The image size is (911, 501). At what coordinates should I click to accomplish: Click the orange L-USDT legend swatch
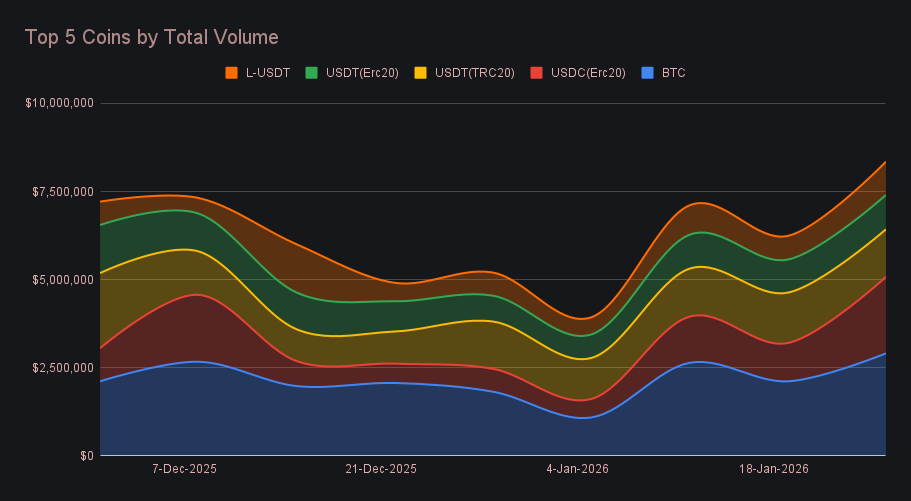click(232, 73)
